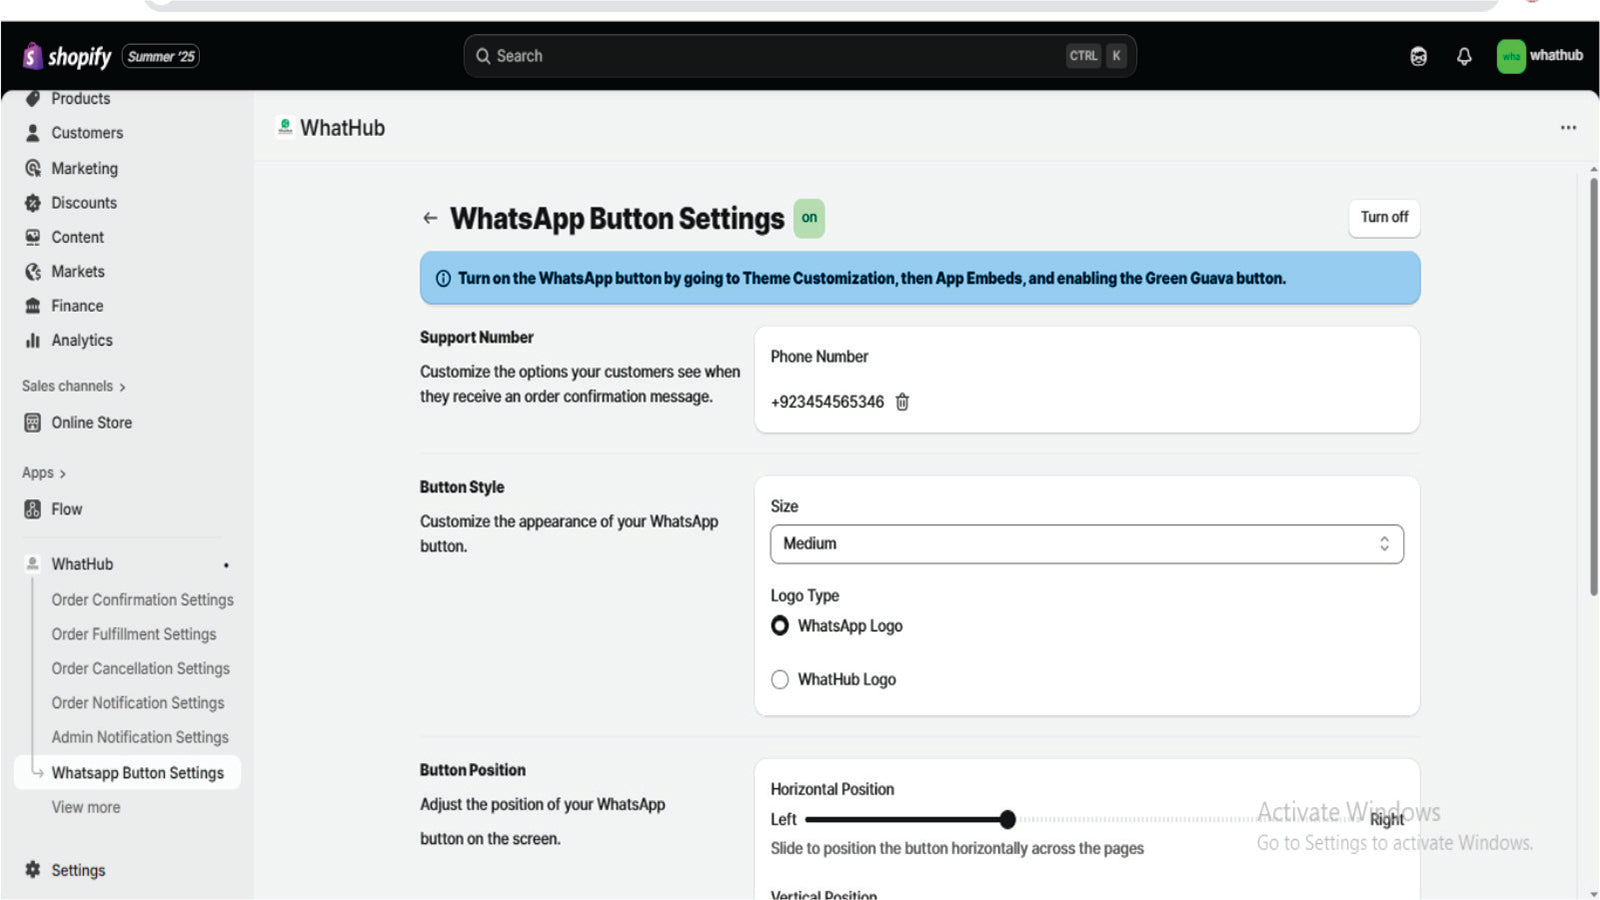Open the notifications bell
This screenshot has width=1600, height=900.
tap(1464, 56)
